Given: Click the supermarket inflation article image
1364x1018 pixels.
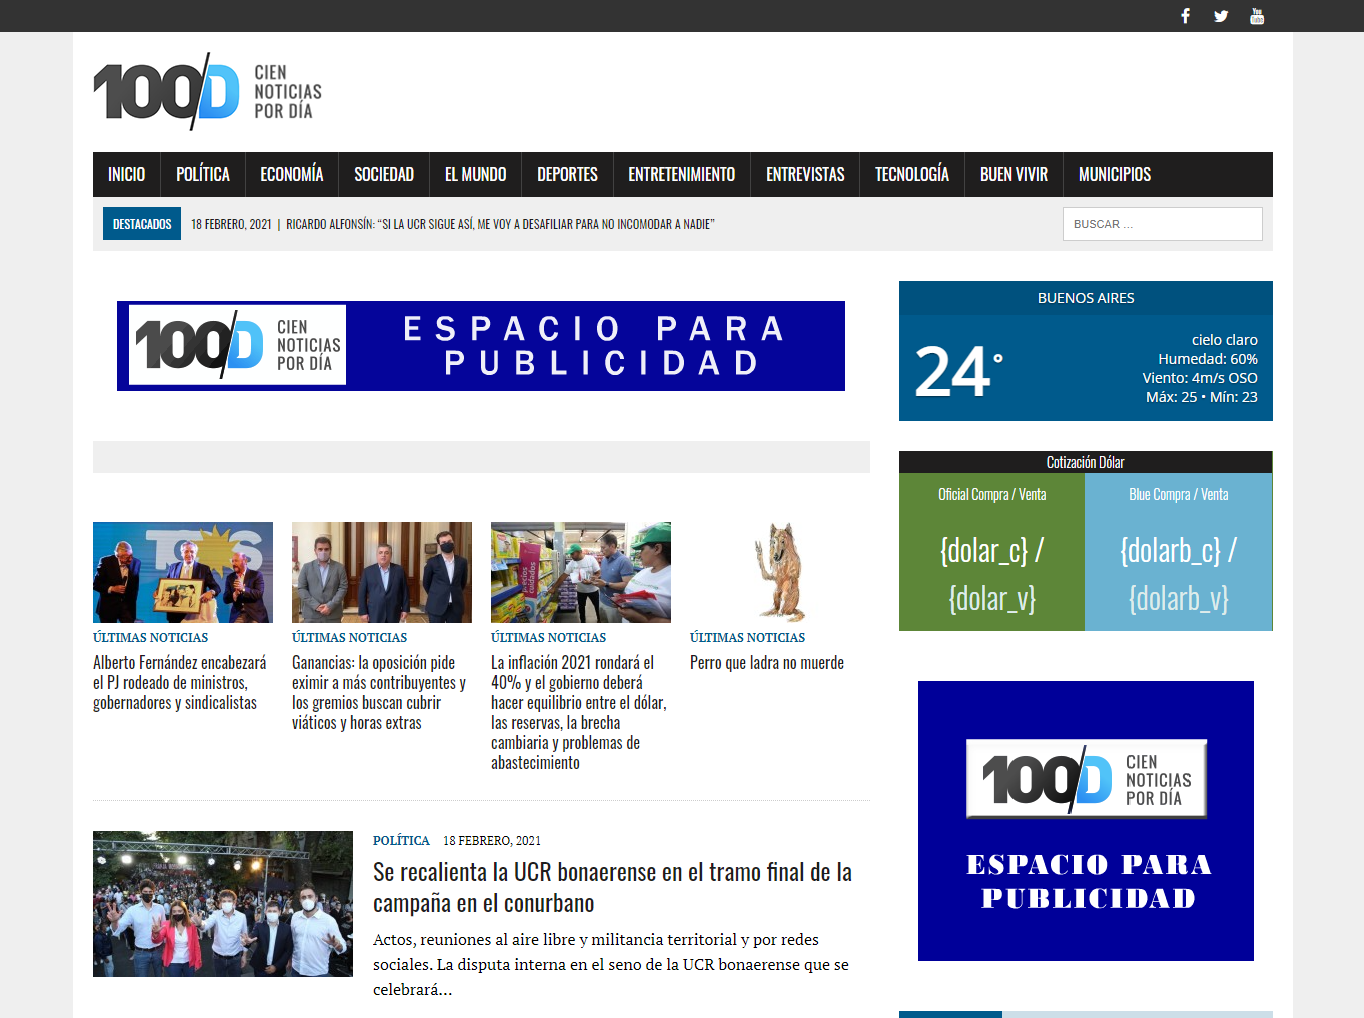Looking at the screenshot, I should click(581, 572).
